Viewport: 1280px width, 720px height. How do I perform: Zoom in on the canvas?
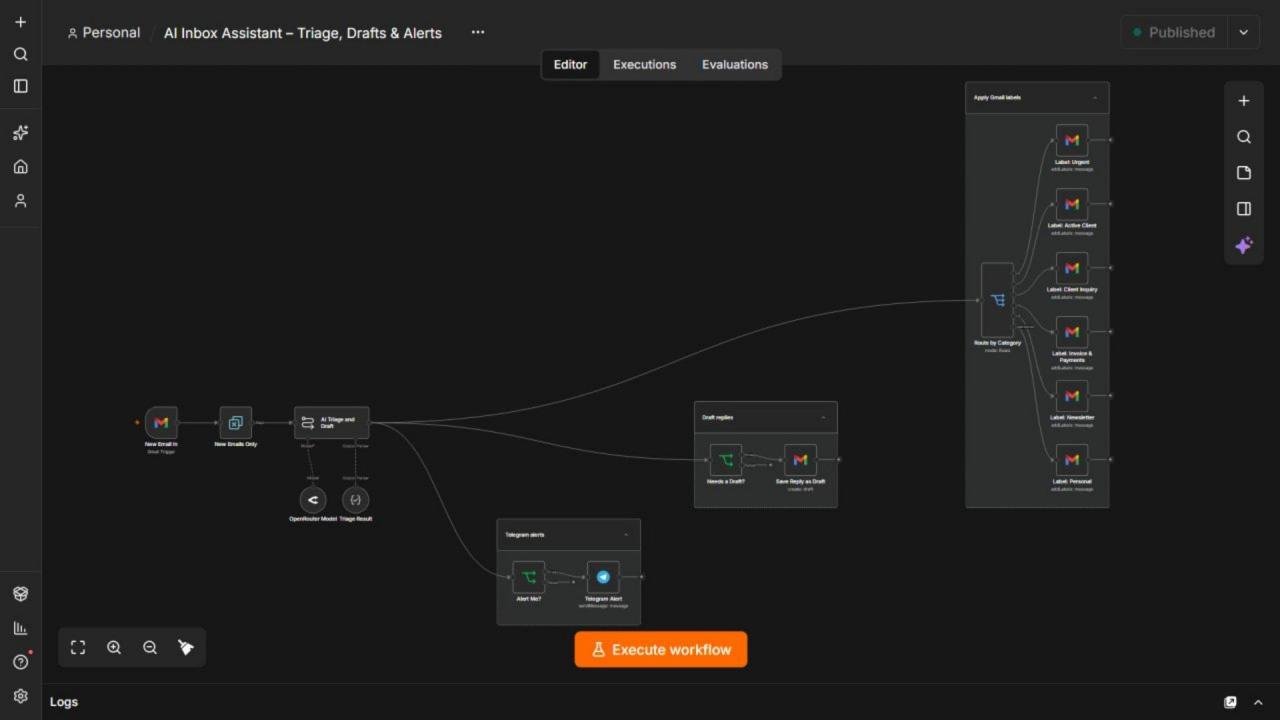tap(114, 648)
